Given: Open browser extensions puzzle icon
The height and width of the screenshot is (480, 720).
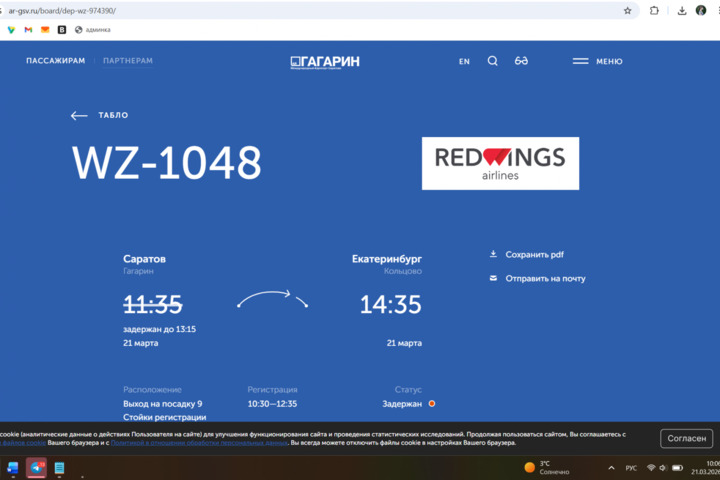Looking at the screenshot, I should [x=654, y=11].
